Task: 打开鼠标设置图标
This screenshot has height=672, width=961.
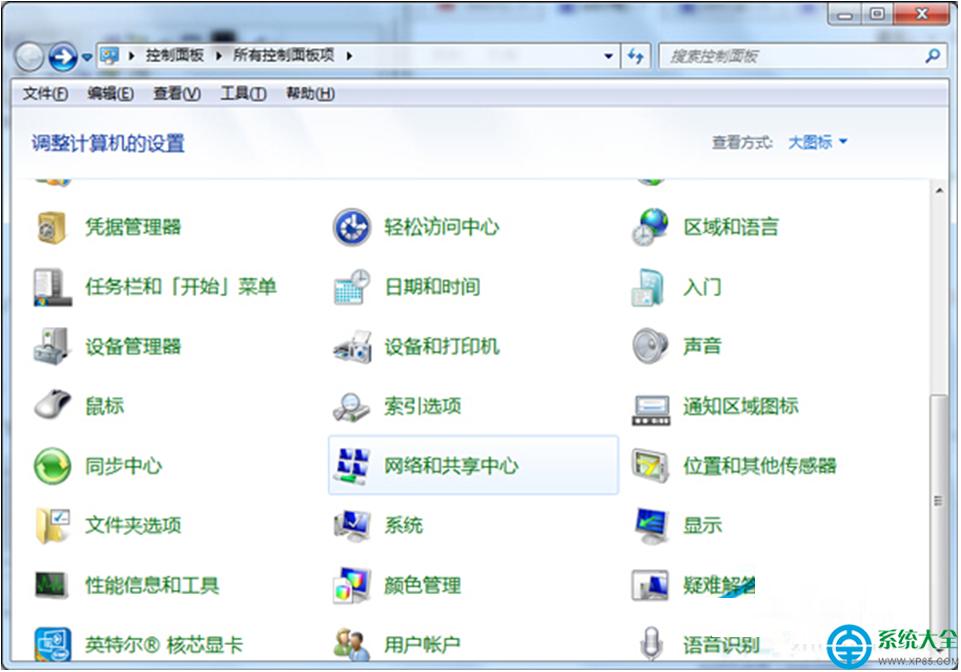Action: tap(103, 406)
